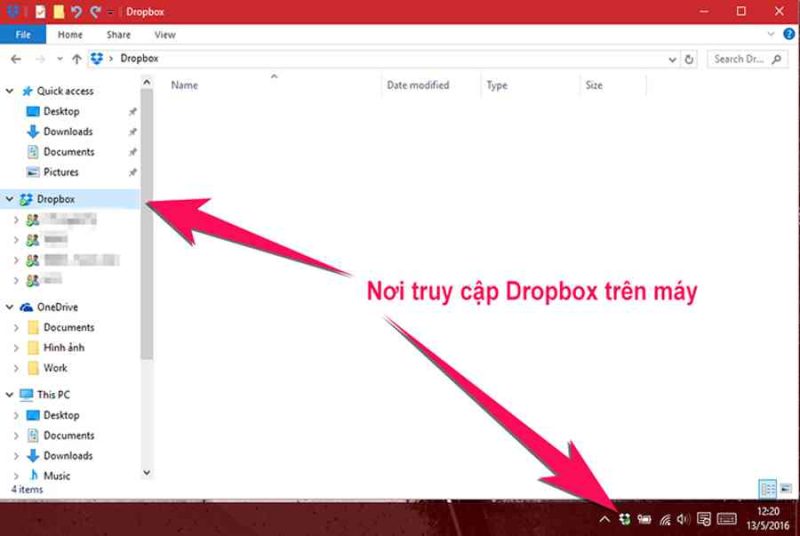The image size is (800, 536).
Task: Open the Help question mark icon
Action: 789,34
